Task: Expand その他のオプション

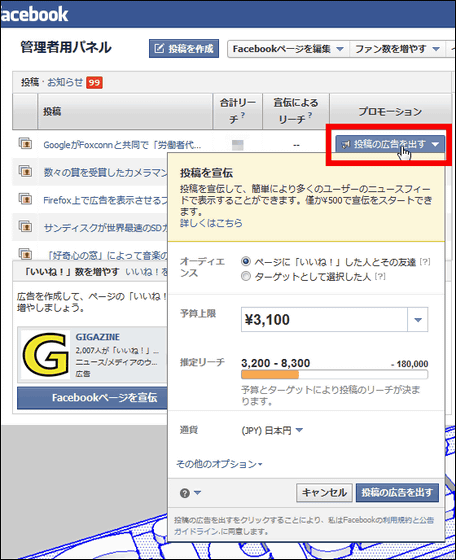Action: pyautogui.click(x=219, y=464)
